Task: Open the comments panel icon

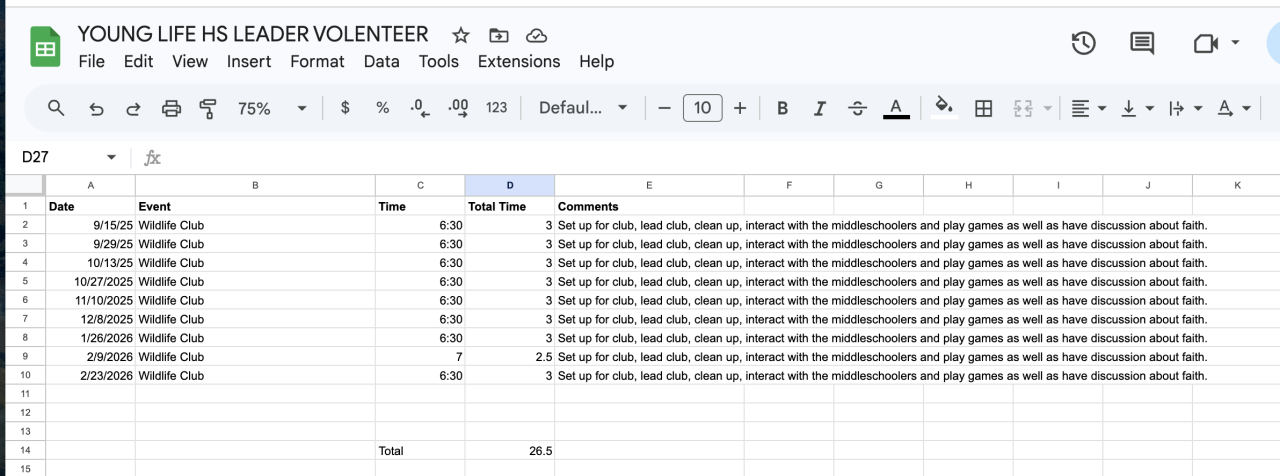Action: pos(1141,44)
